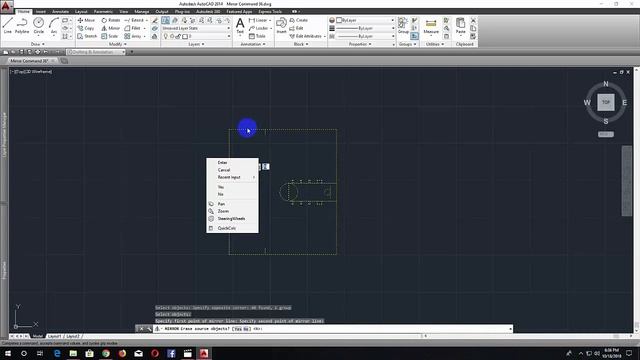
Task: Open the Text annotation tool
Action: tap(240, 25)
